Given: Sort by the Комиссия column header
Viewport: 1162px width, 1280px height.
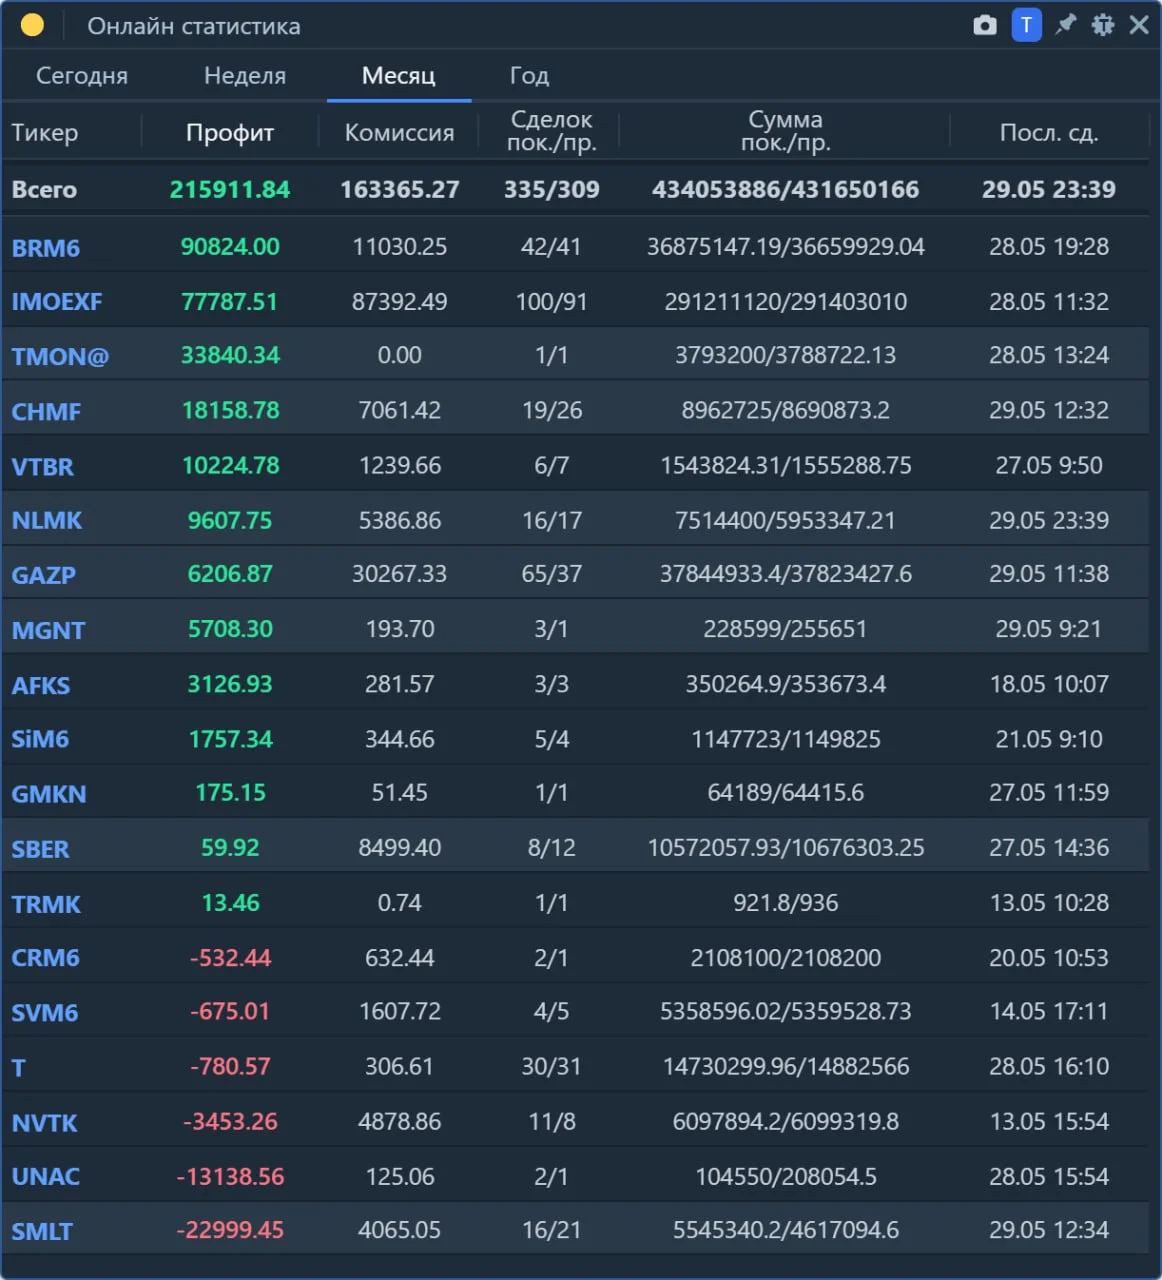Looking at the screenshot, I should [x=399, y=133].
